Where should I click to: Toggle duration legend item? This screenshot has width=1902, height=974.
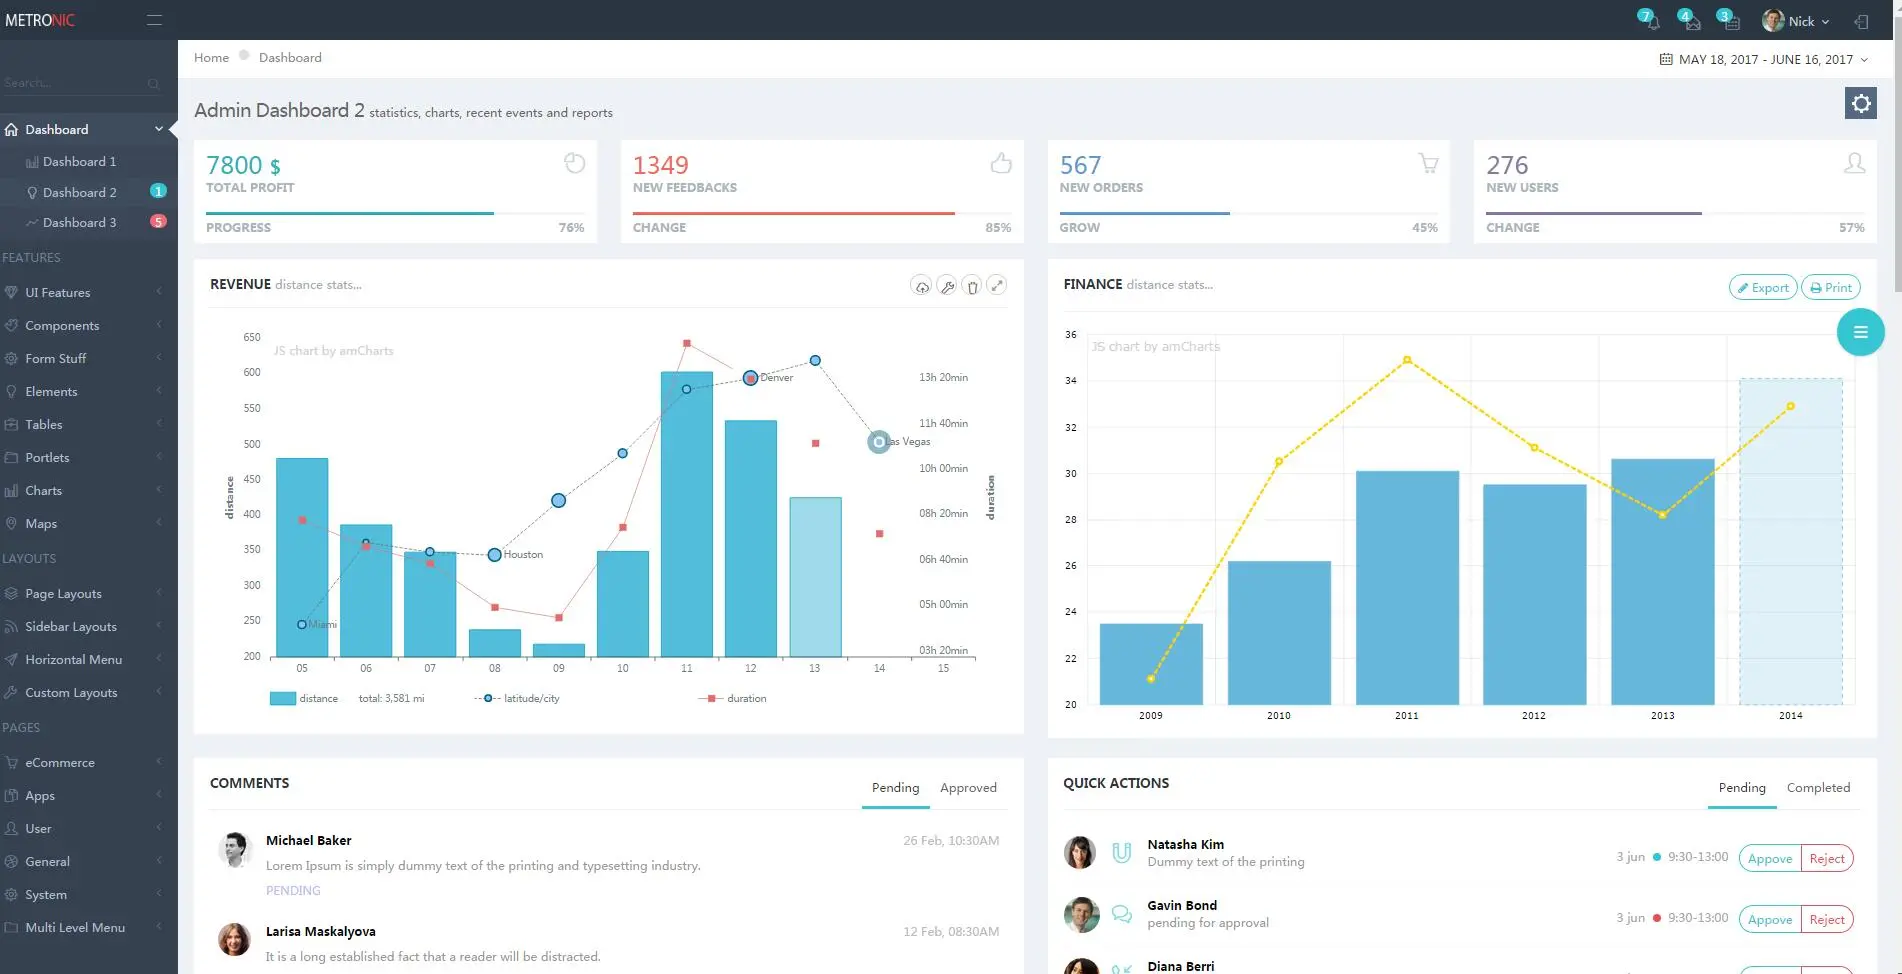coord(732,698)
